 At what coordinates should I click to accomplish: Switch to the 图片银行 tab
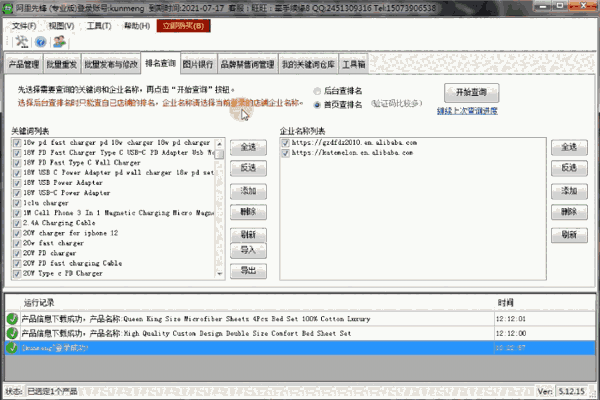(196, 65)
